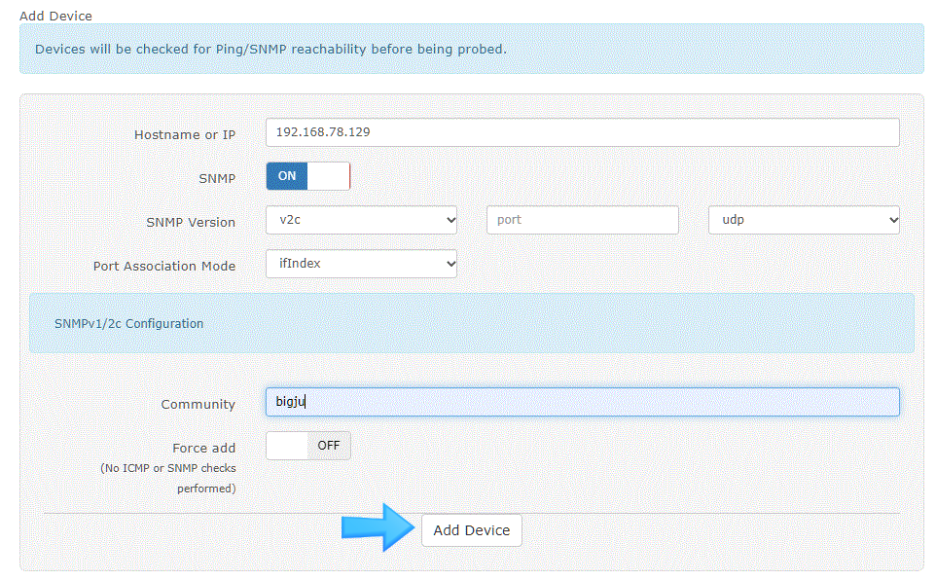This screenshot has width=936, height=580.
Task: Click the Port Association Mode label
Action: click(164, 266)
